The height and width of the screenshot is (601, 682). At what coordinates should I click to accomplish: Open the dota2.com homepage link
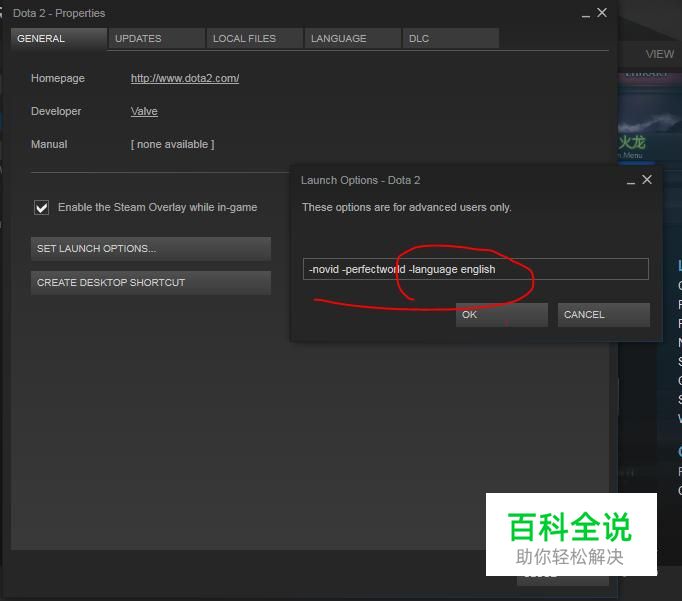click(x=185, y=78)
